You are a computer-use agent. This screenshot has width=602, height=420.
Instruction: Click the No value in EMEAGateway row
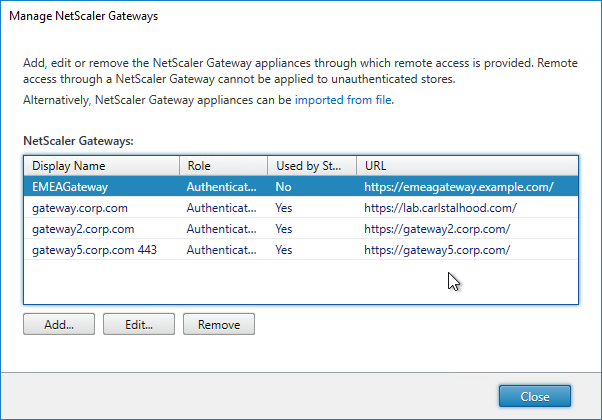(283, 187)
